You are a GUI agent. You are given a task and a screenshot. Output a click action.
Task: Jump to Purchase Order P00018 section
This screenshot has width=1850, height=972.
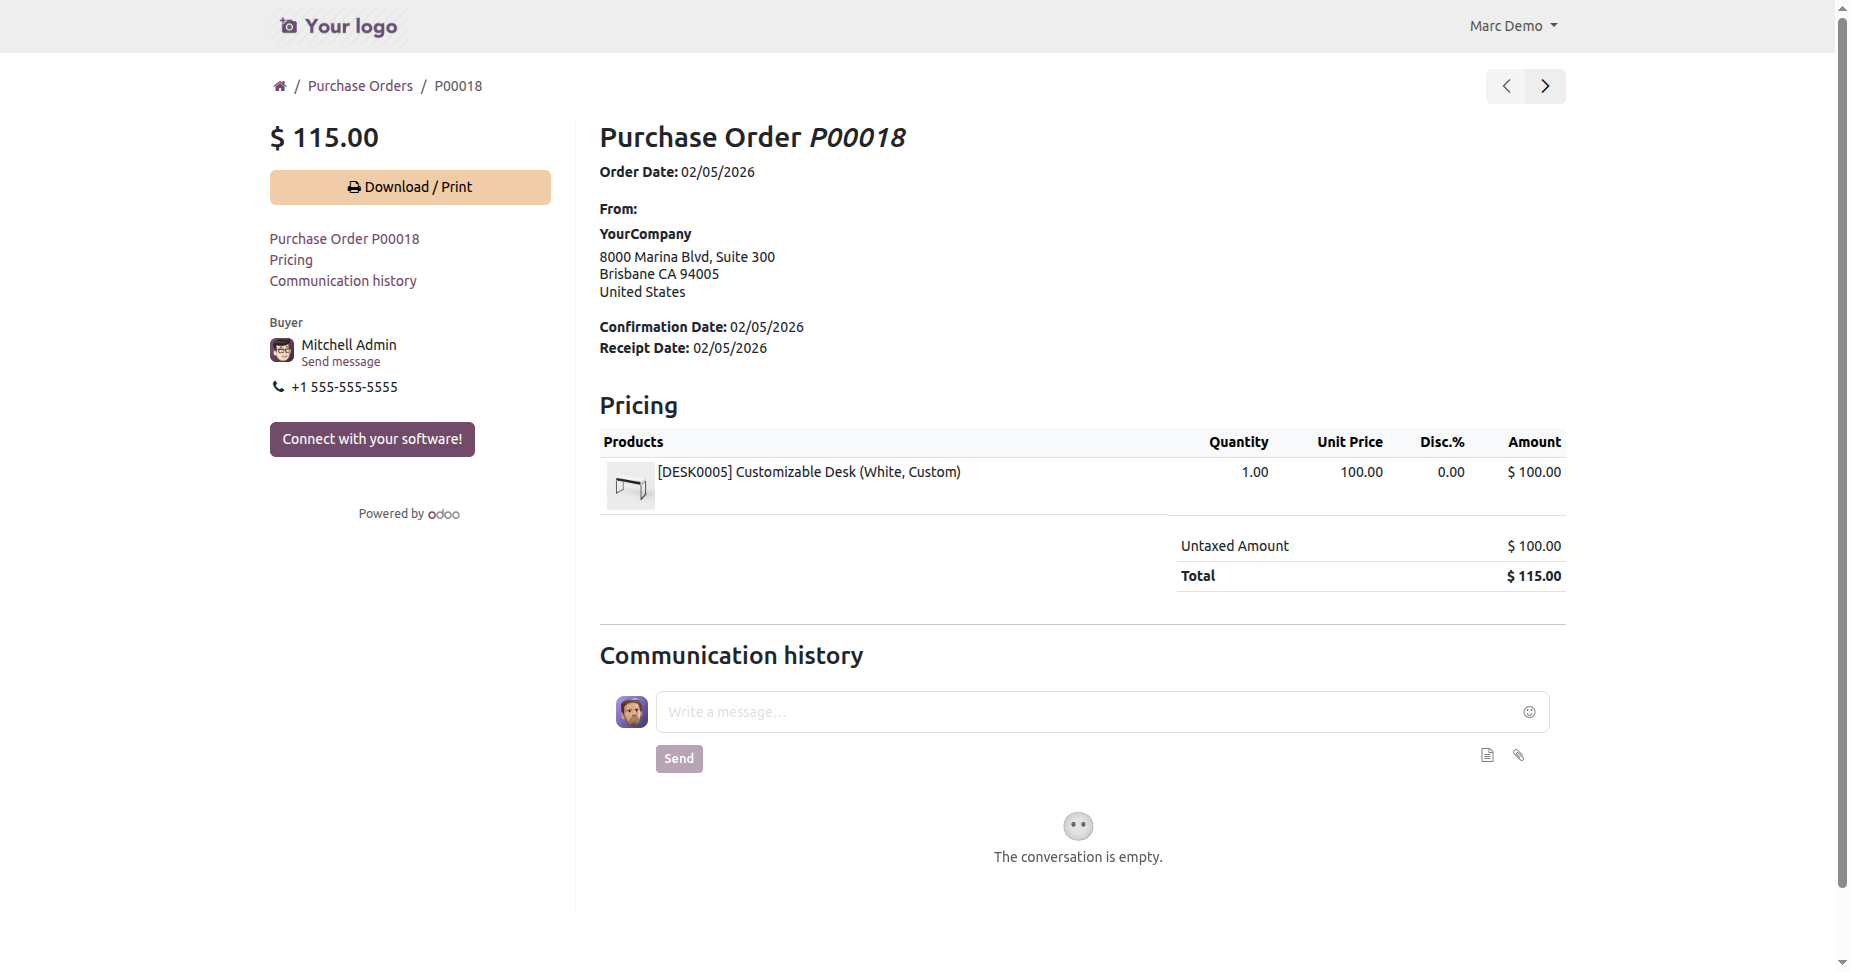coord(344,239)
